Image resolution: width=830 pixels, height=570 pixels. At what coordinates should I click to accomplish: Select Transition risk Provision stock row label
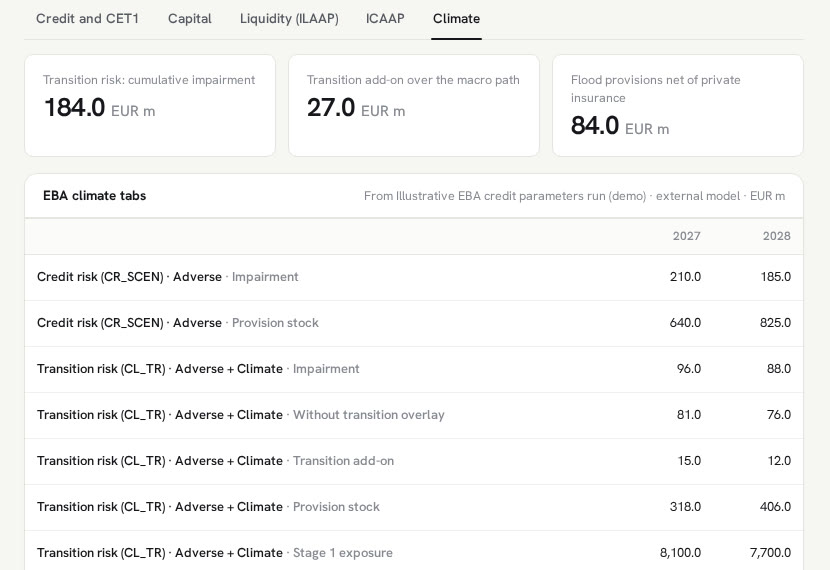coord(209,507)
